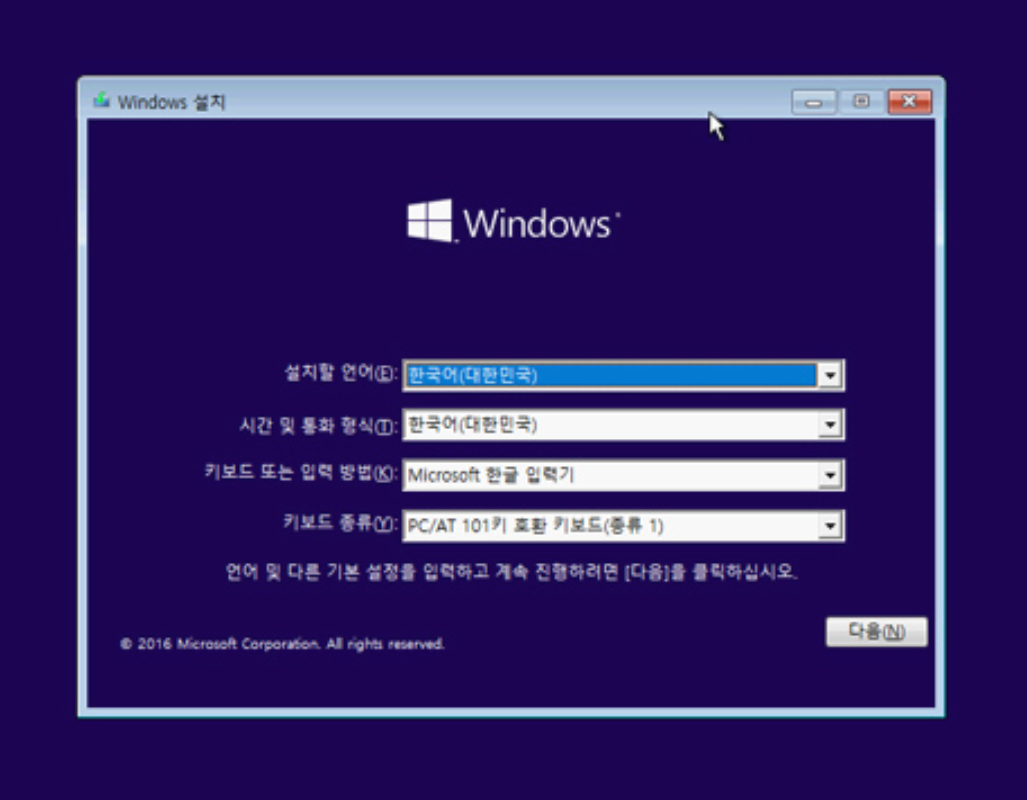Click the instruction text mentioning [다음]
Screen dimensions: 1027x800
[x=513, y=570]
